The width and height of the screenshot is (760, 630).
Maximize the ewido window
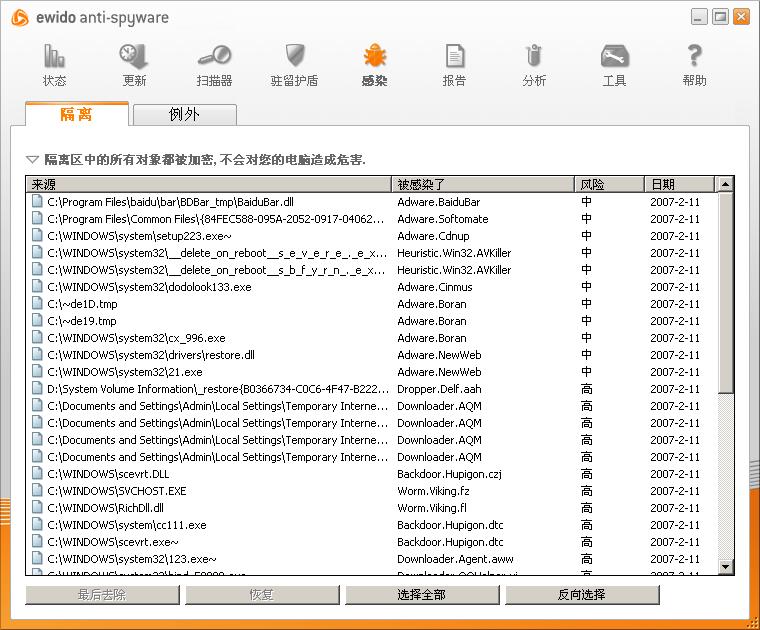[720, 17]
